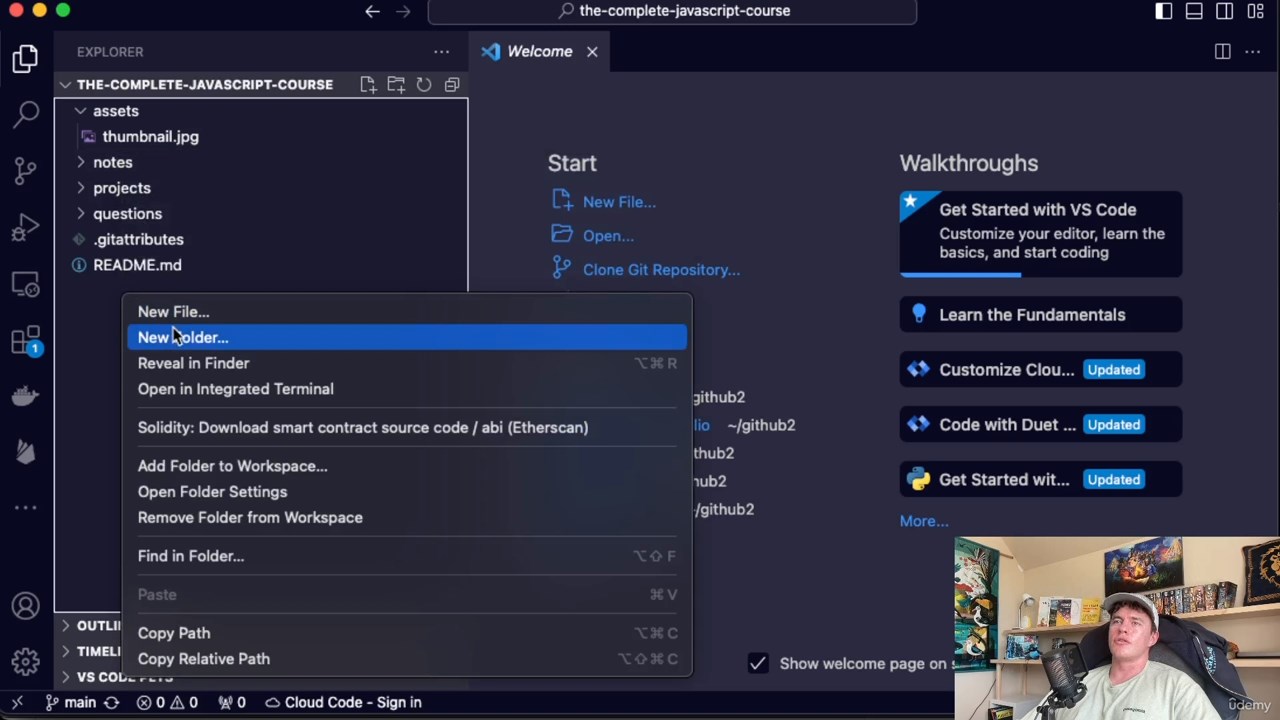Viewport: 1280px width, 720px height.
Task: Open Learn the Fundamentals walkthrough
Action: coord(1041,315)
